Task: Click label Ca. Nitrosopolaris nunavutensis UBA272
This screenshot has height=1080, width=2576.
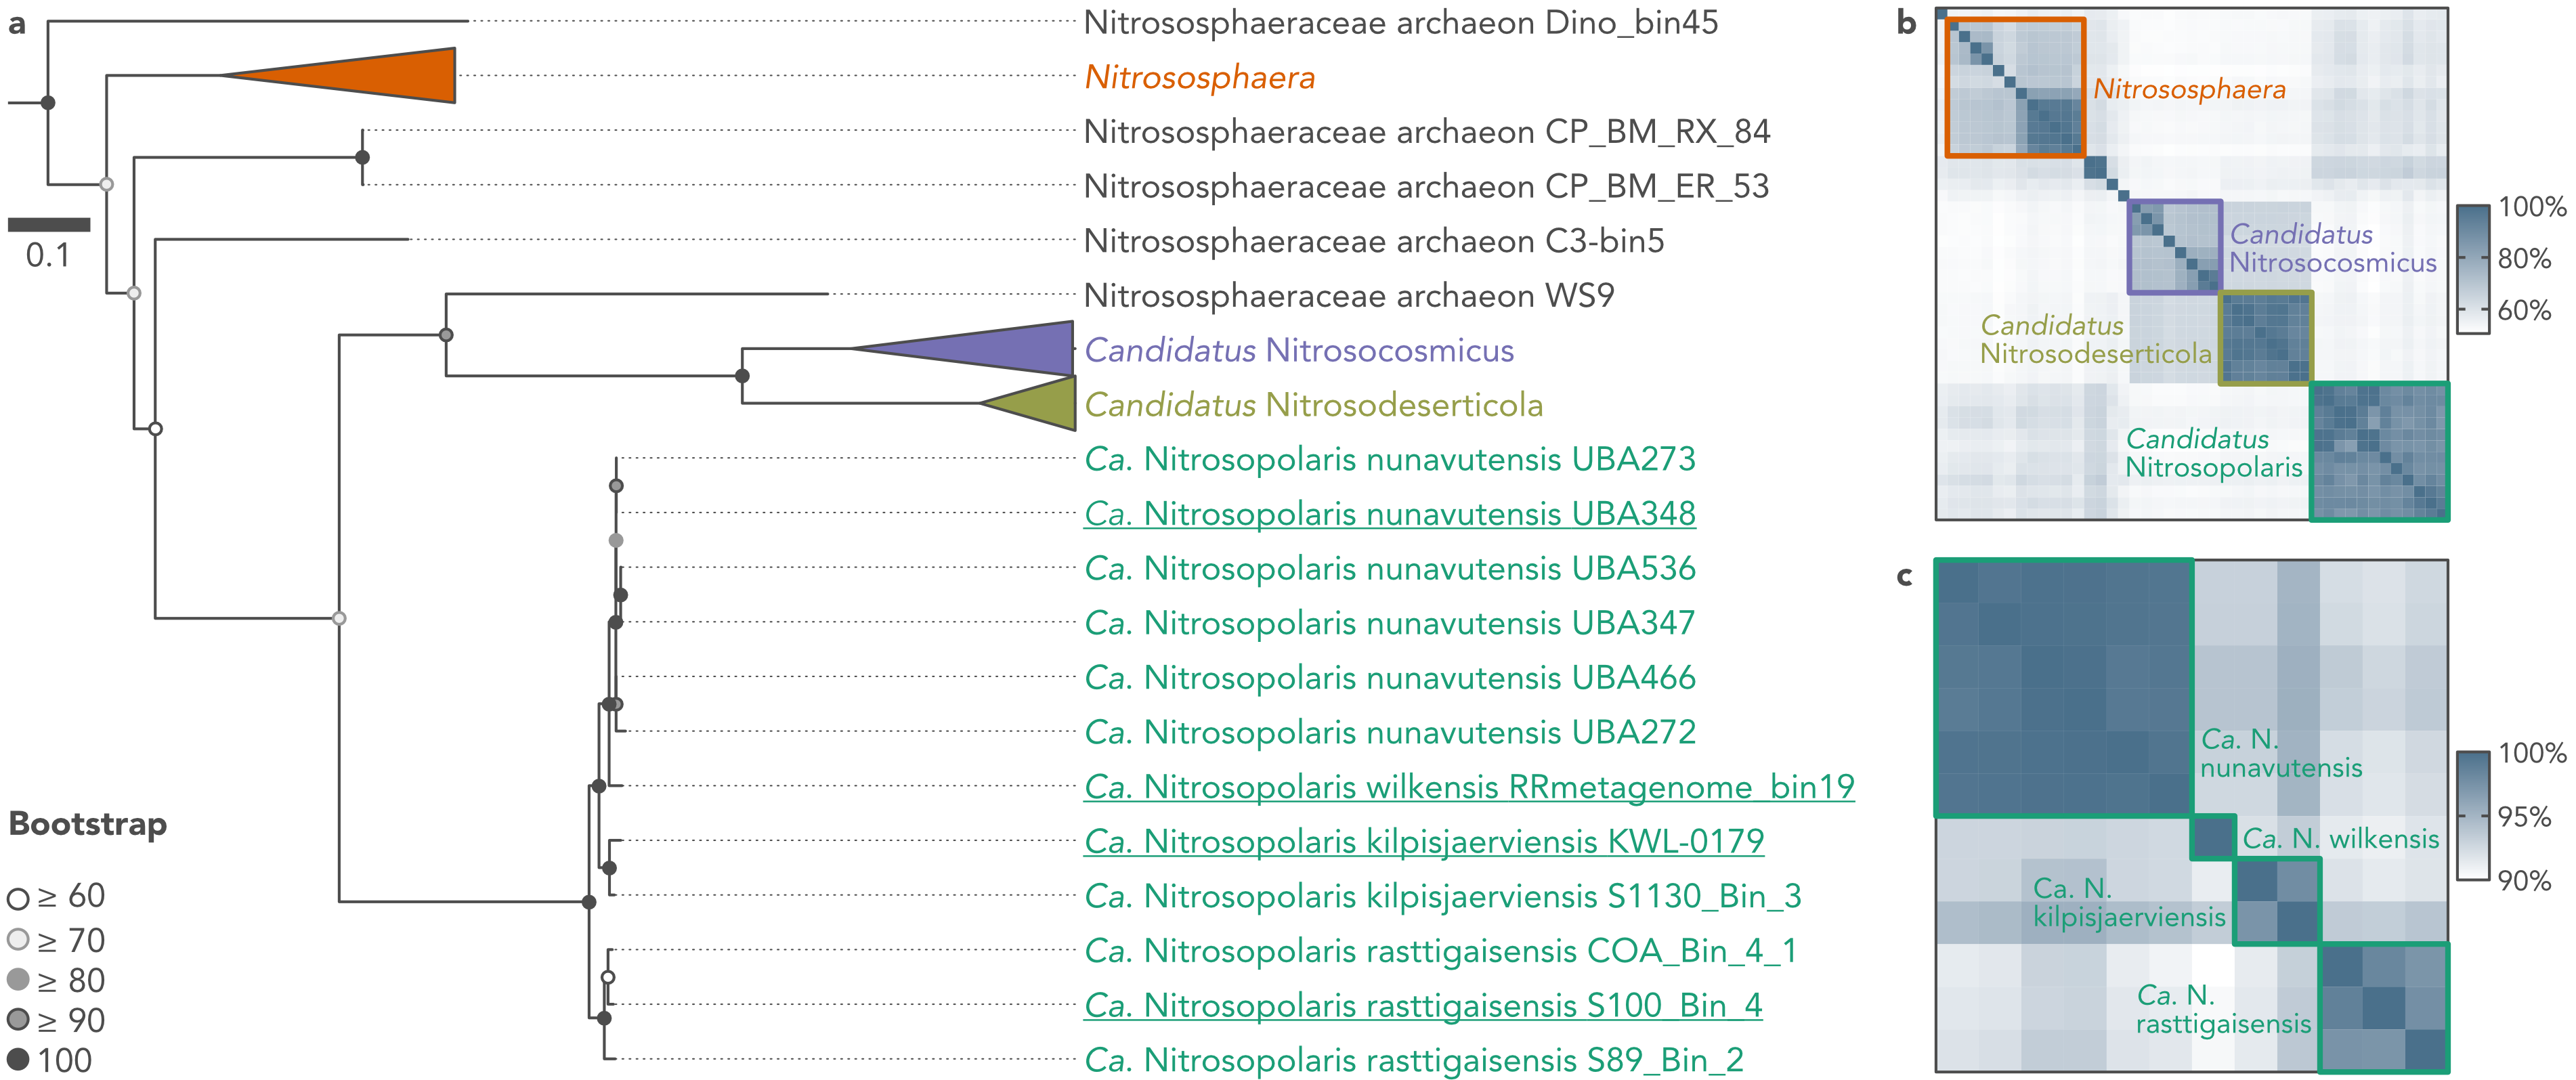Action: pyautogui.click(x=1390, y=732)
